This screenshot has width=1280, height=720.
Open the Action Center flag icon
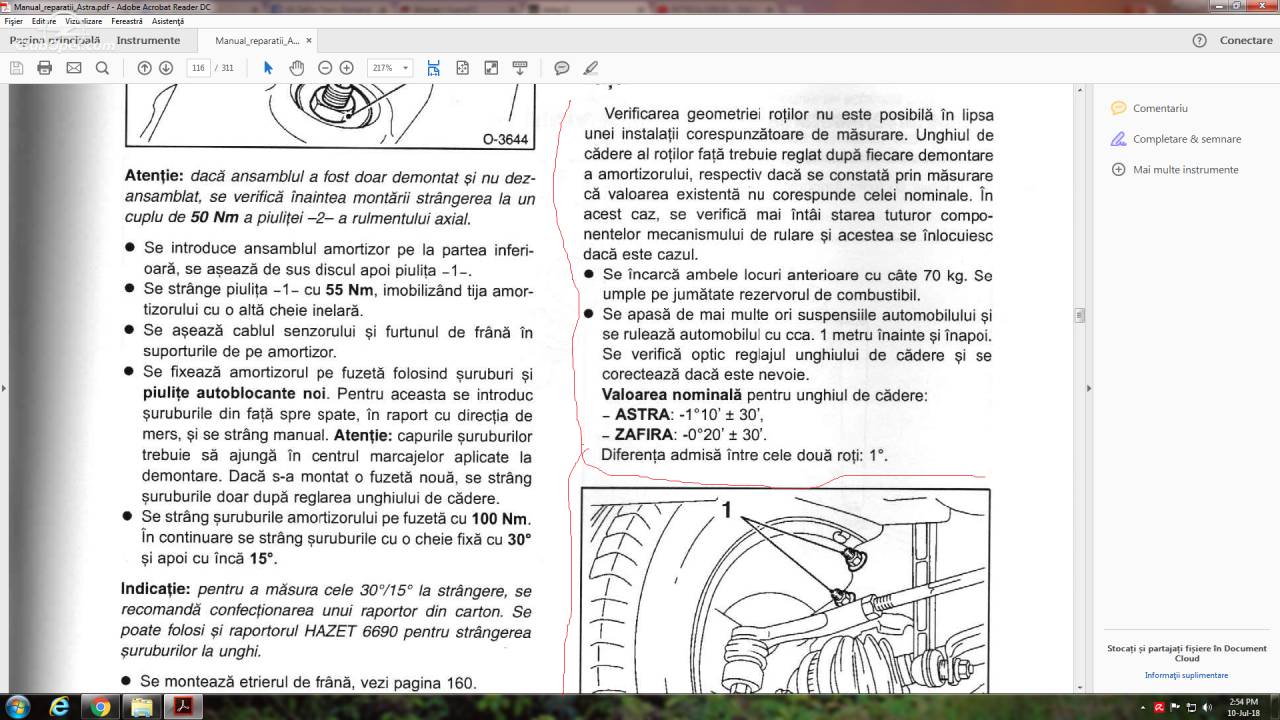pyautogui.click(x=1175, y=708)
